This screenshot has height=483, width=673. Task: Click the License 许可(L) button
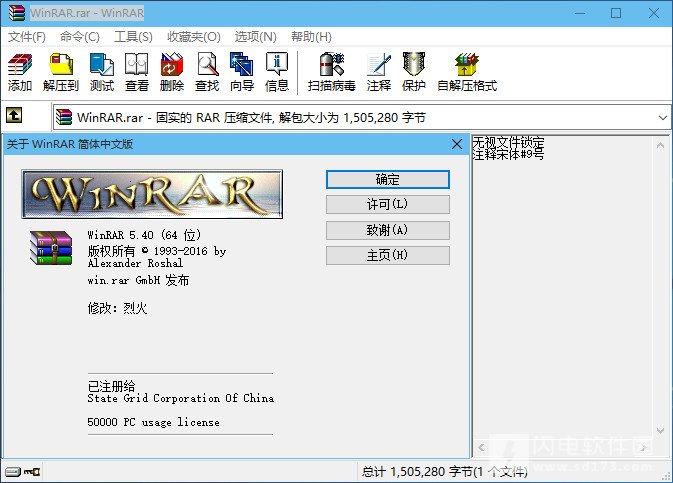[388, 204]
